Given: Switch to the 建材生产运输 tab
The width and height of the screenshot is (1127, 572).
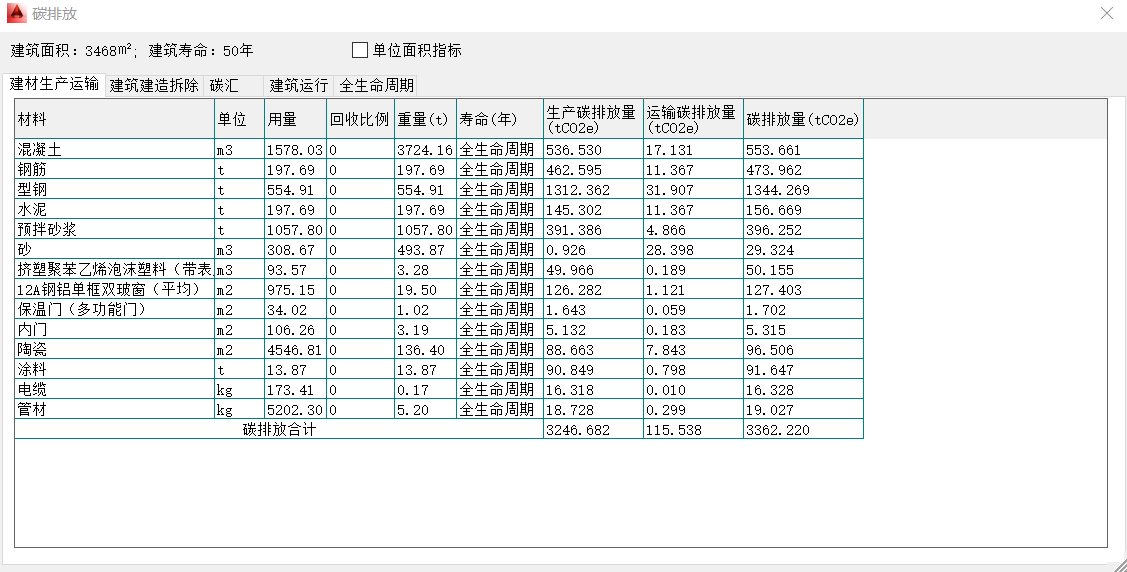Looking at the screenshot, I should click(x=54, y=84).
